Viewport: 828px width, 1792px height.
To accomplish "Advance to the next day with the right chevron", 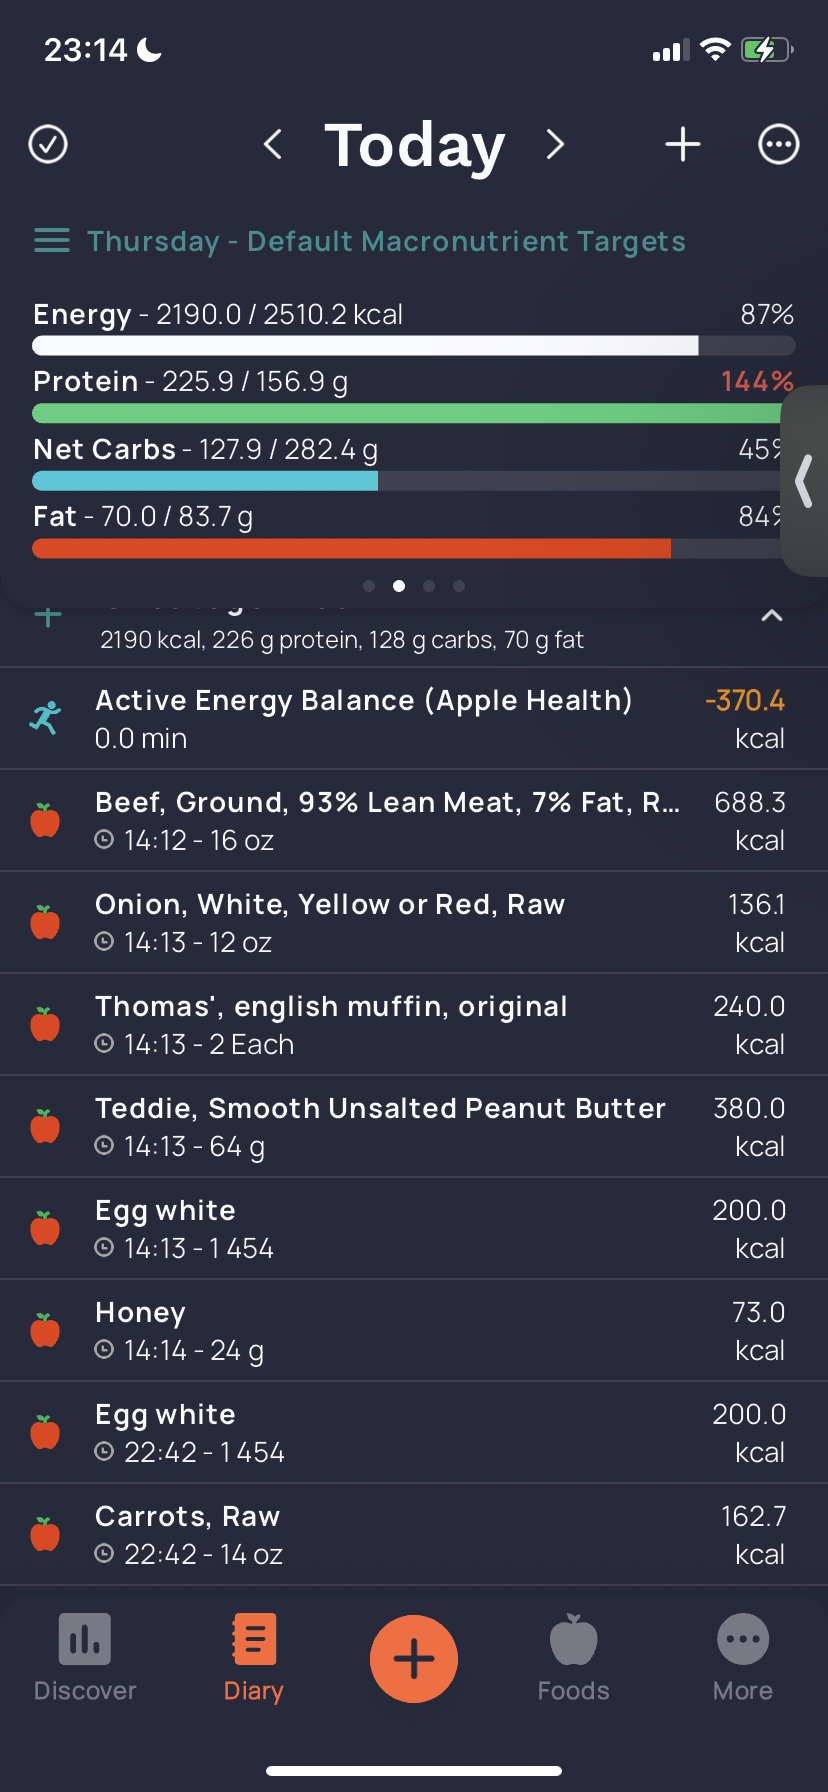I will [x=556, y=144].
